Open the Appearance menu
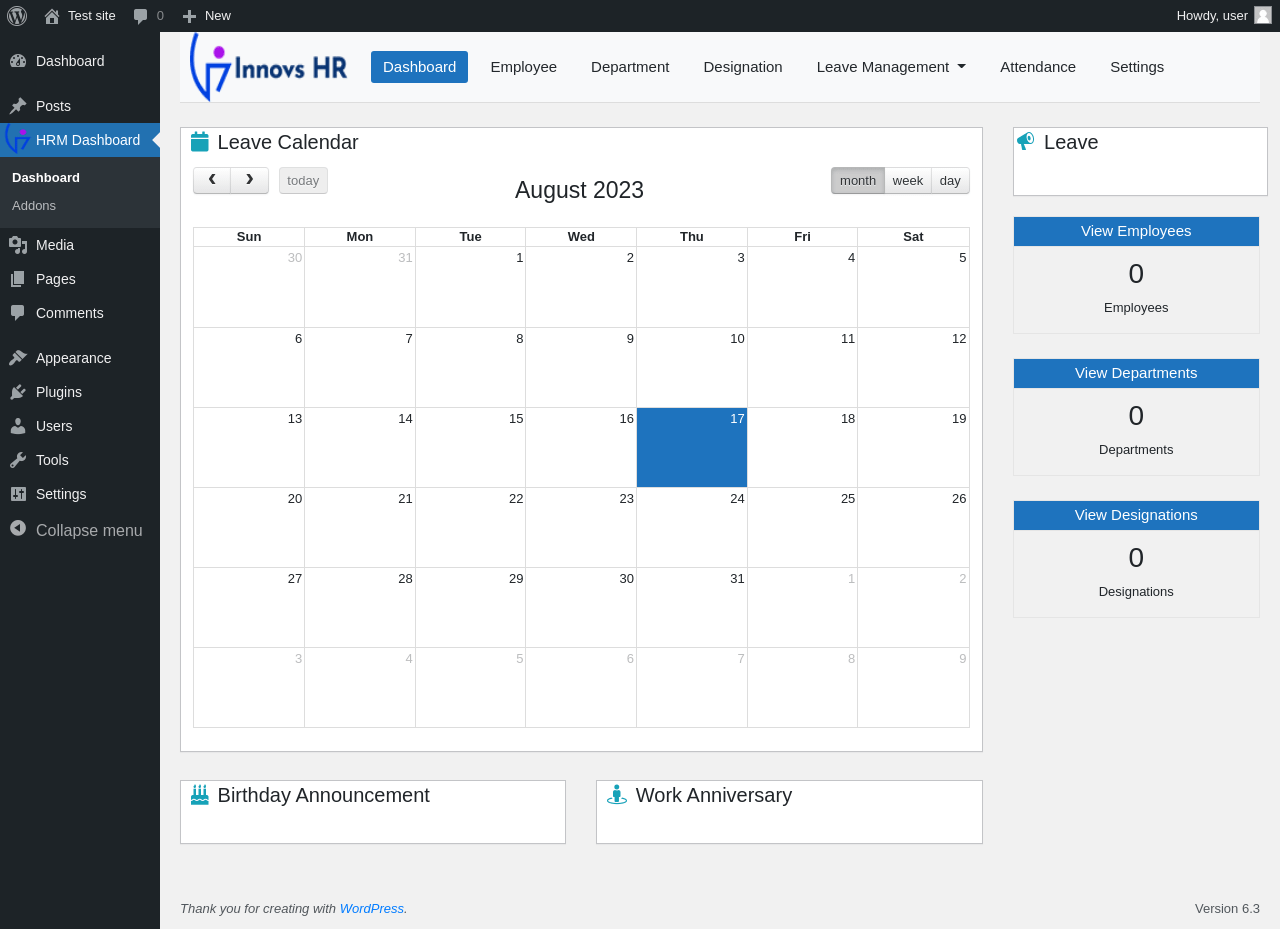This screenshot has height=929, width=1280. click(x=80, y=358)
